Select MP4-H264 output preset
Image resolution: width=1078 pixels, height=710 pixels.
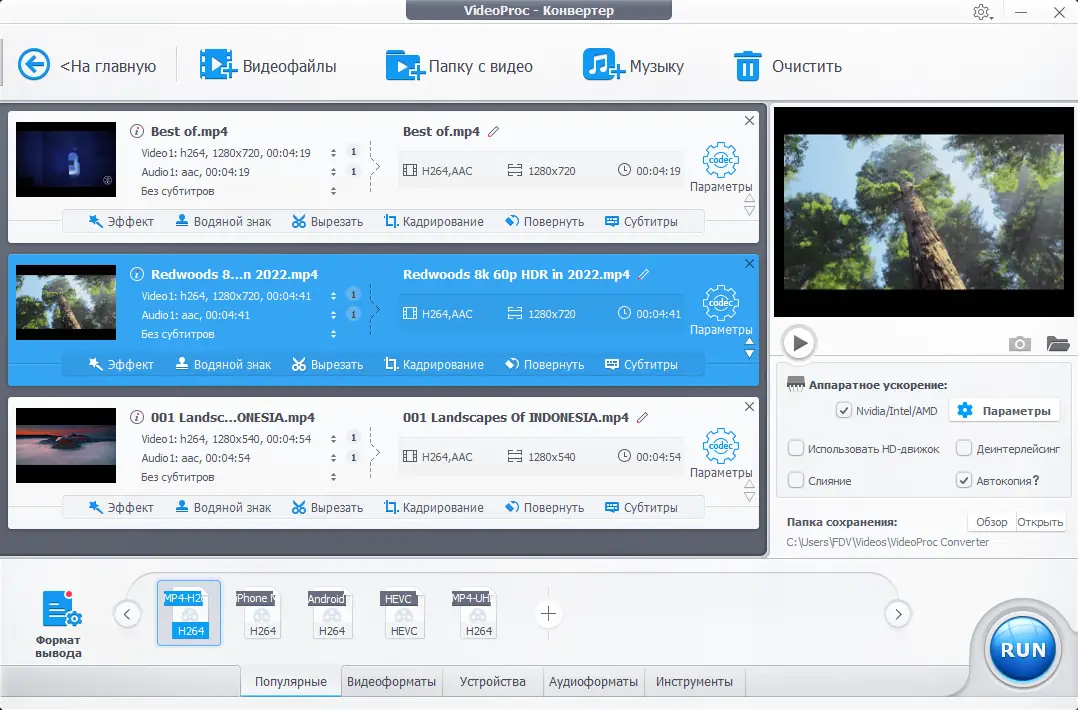(x=189, y=613)
